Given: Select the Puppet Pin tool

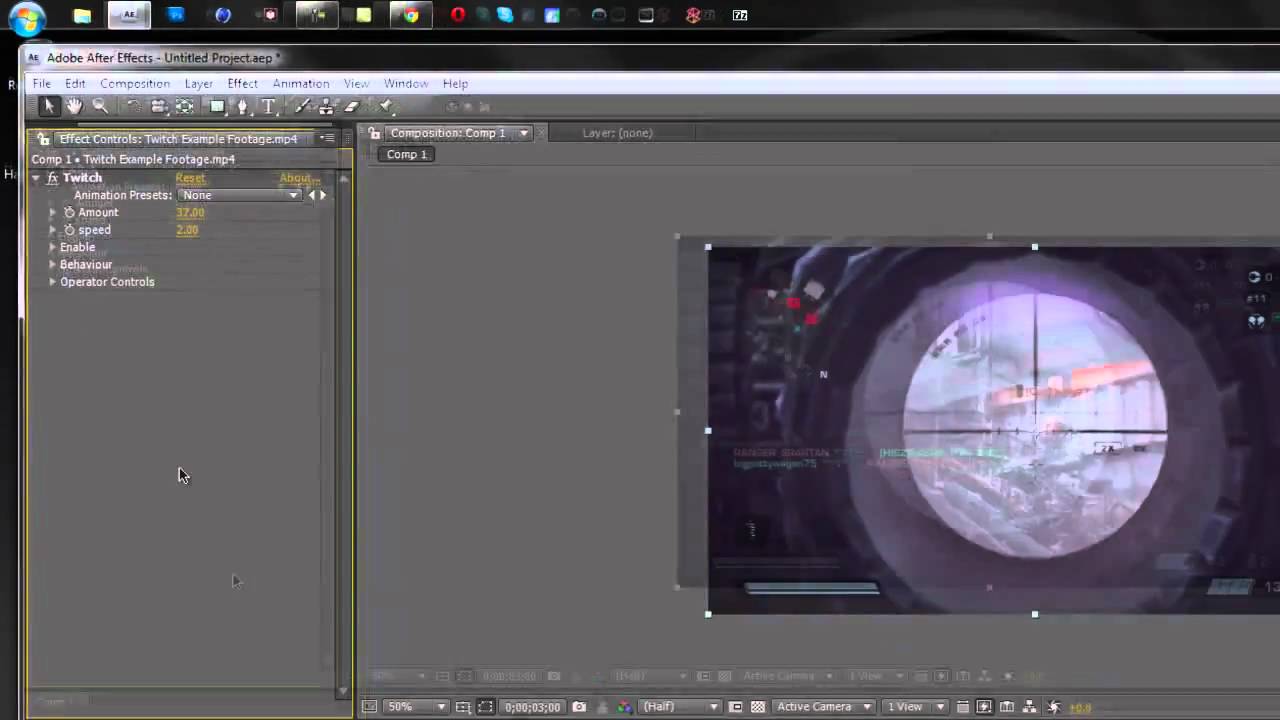Looking at the screenshot, I should pyautogui.click(x=386, y=106).
